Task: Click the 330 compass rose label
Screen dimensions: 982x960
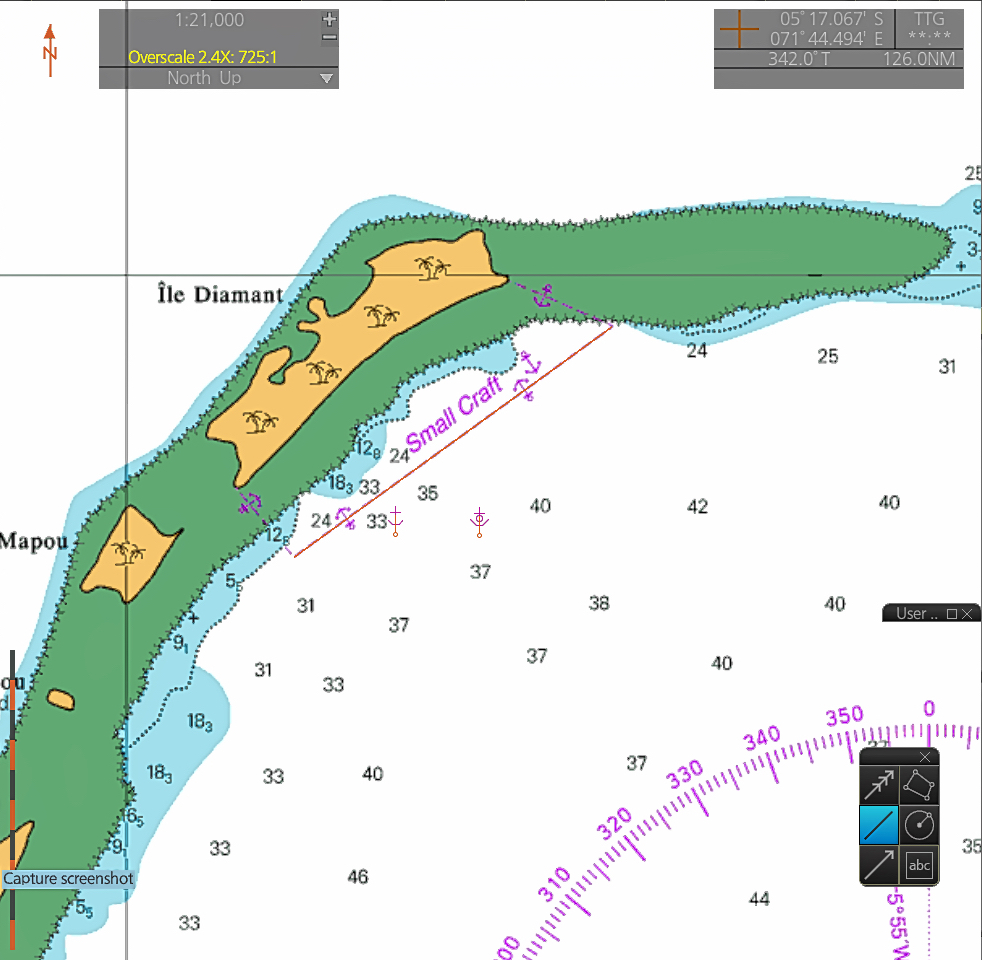Action: click(685, 774)
